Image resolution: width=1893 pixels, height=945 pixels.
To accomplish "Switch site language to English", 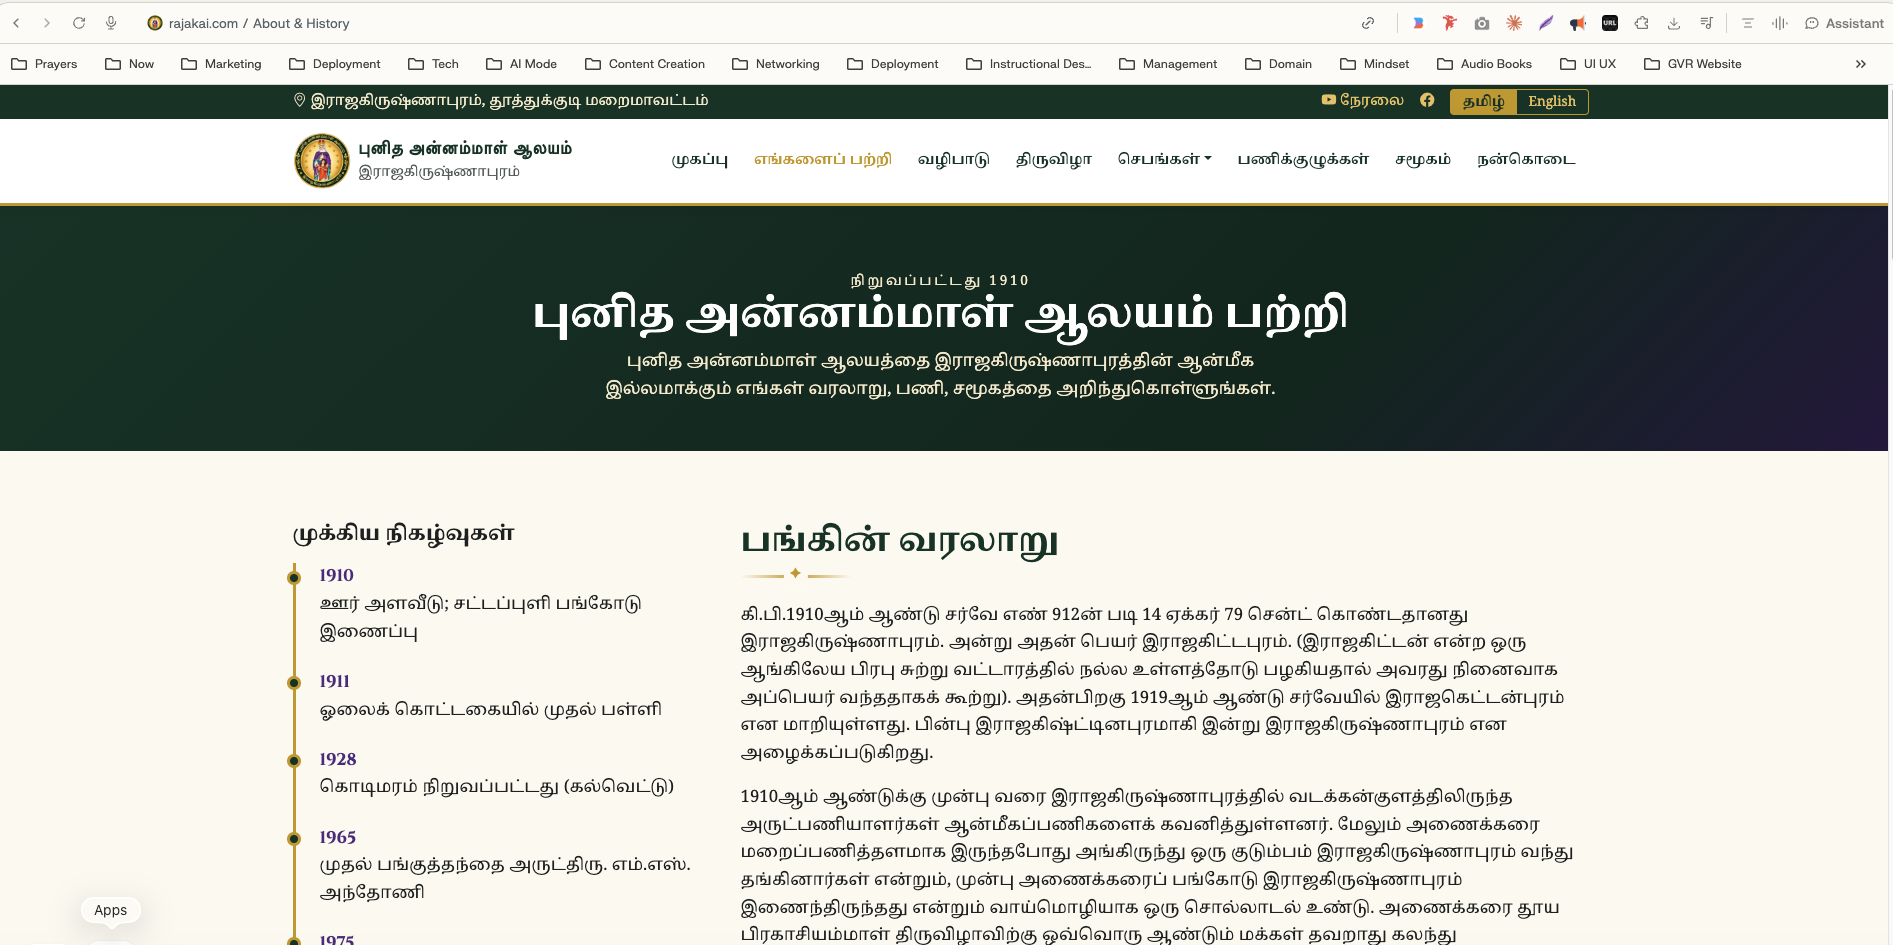I will point(1552,101).
